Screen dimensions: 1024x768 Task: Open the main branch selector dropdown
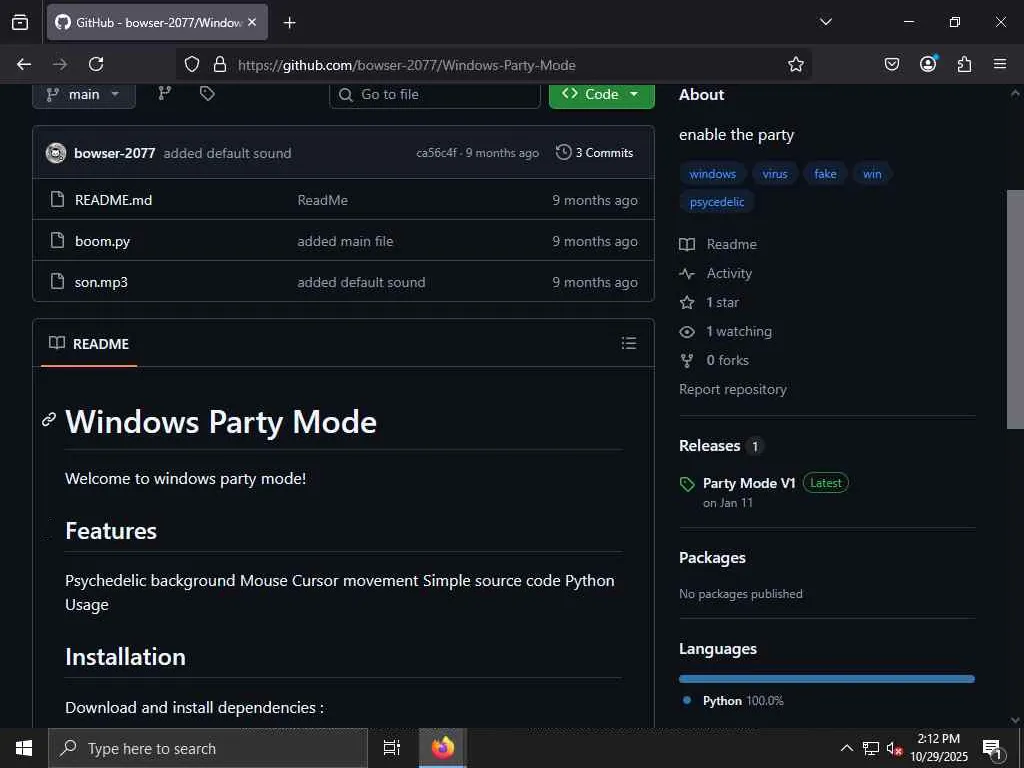click(x=84, y=95)
